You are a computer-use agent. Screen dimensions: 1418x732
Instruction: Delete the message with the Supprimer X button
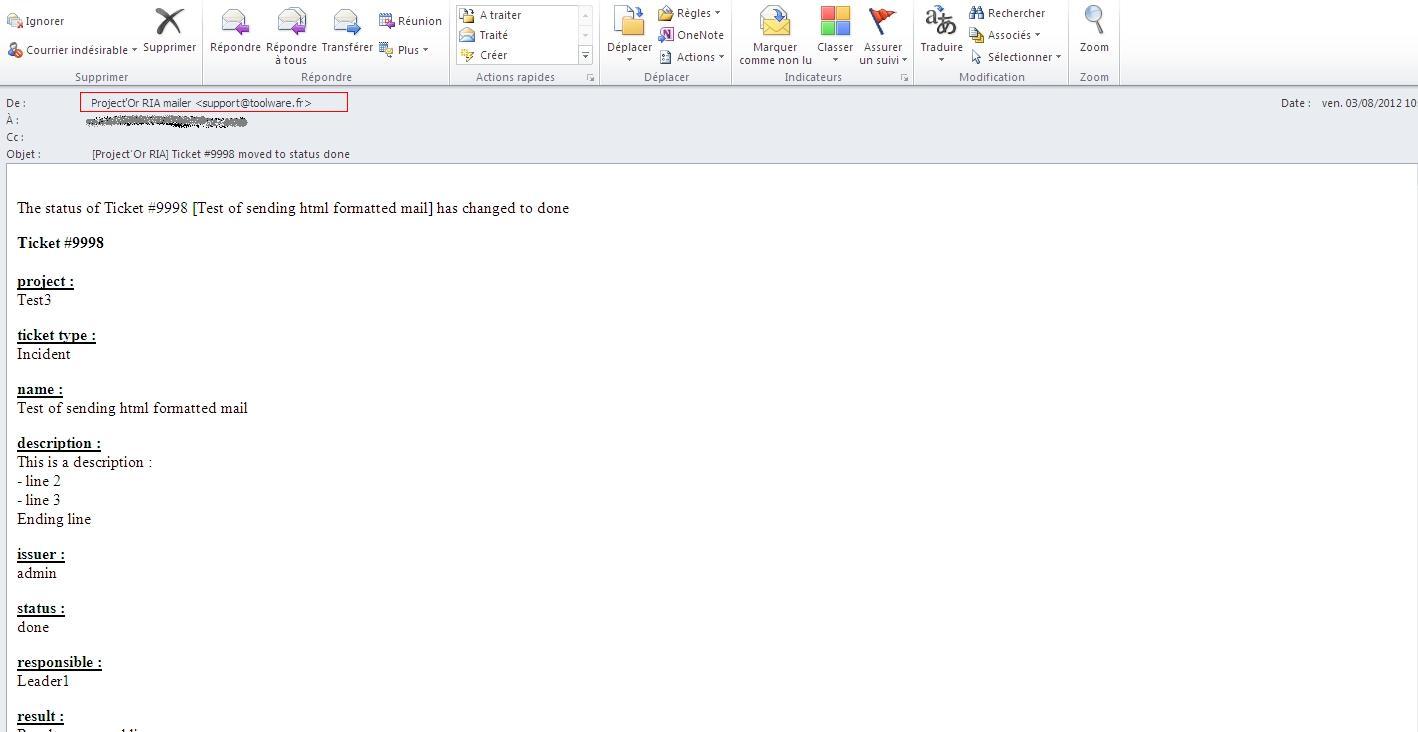pos(169,30)
